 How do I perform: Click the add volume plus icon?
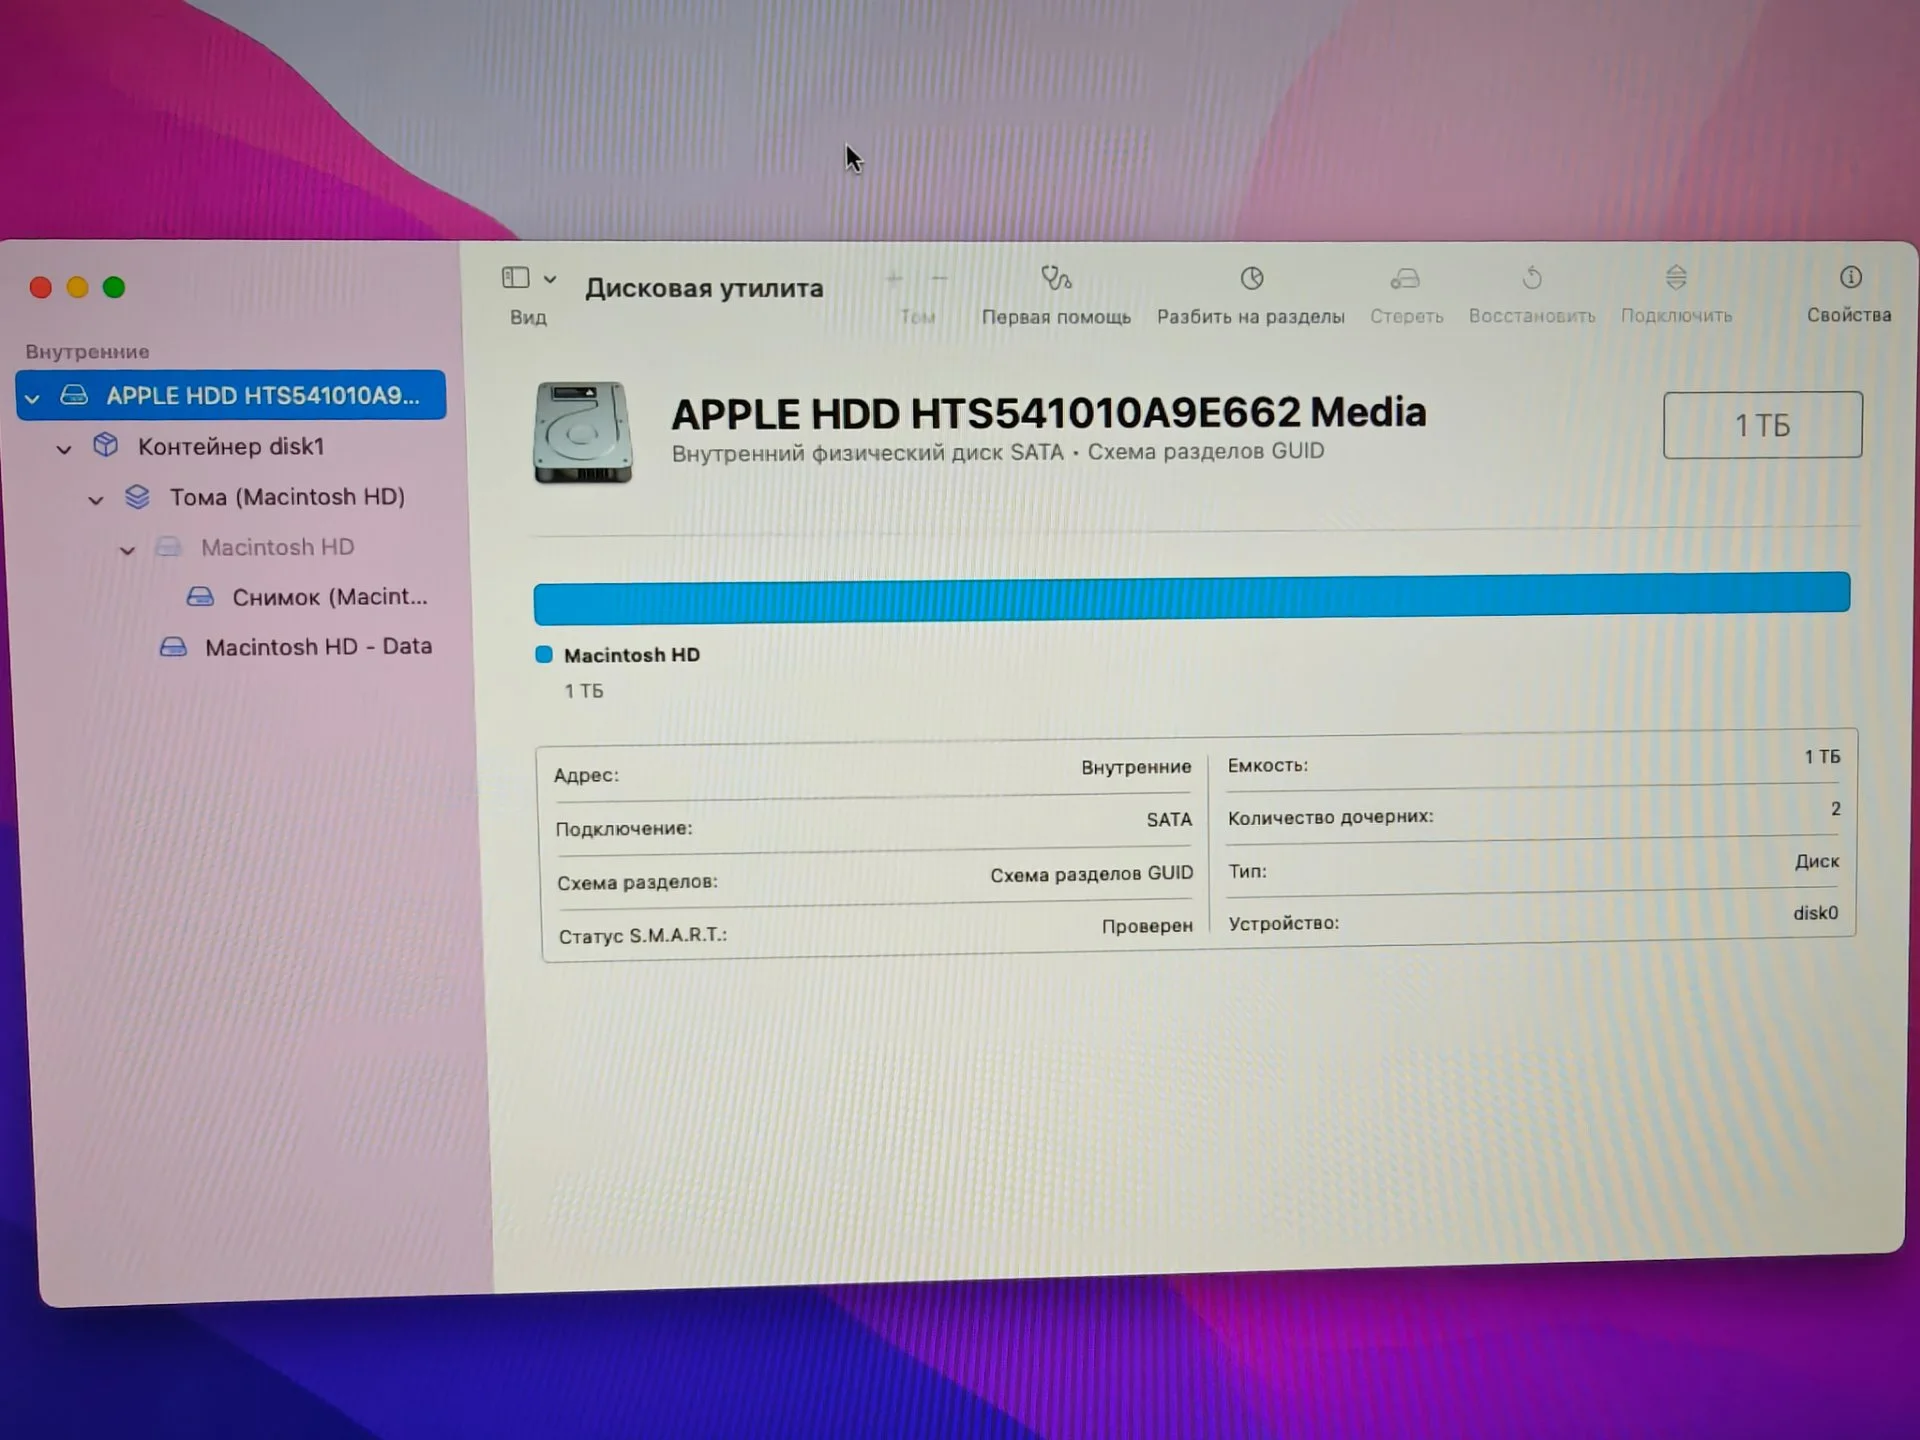(x=894, y=279)
